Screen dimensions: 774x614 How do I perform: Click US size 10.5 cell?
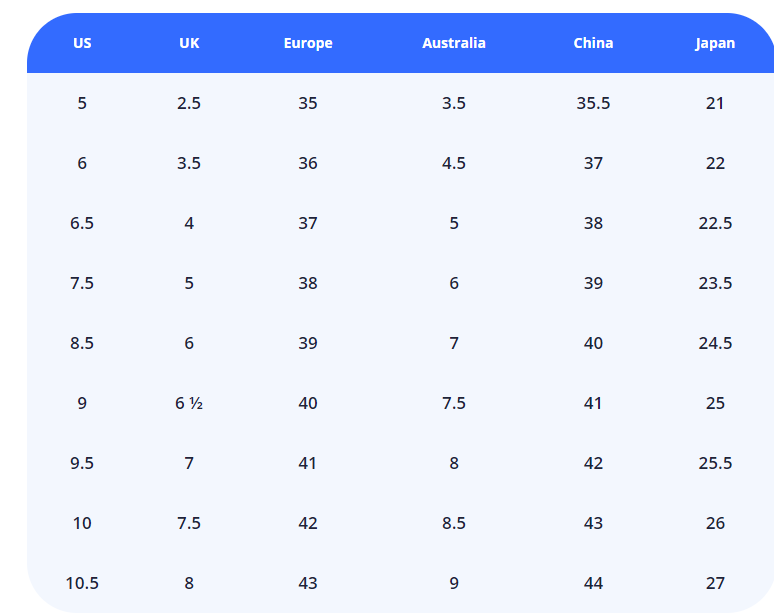tap(82, 583)
